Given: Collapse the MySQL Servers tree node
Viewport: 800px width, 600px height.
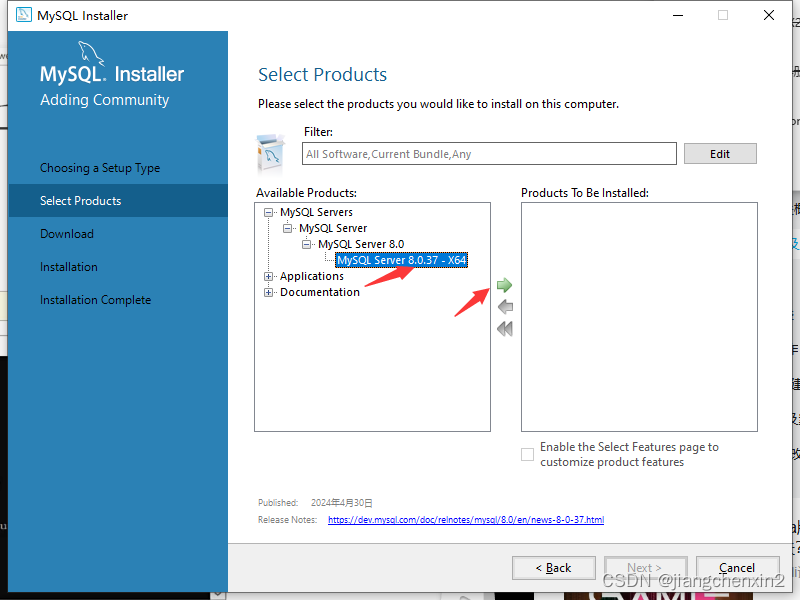Looking at the screenshot, I should coord(268,212).
